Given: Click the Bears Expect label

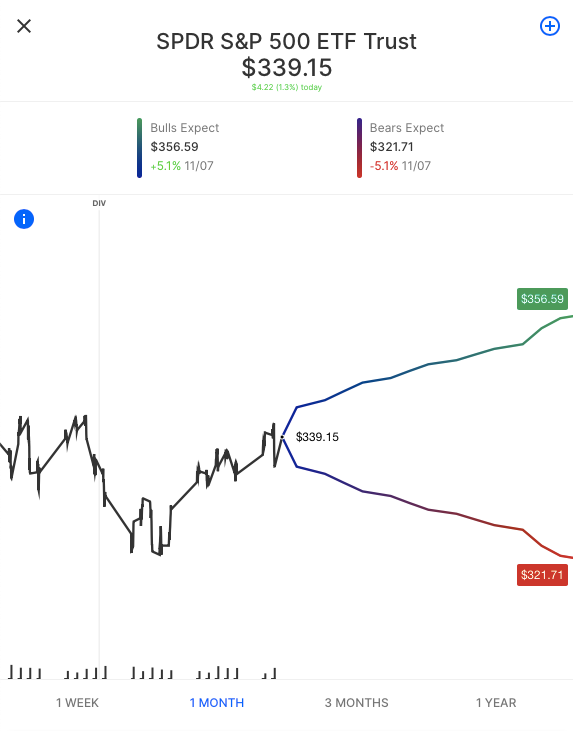Looking at the screenshot, I should [407, 128].
